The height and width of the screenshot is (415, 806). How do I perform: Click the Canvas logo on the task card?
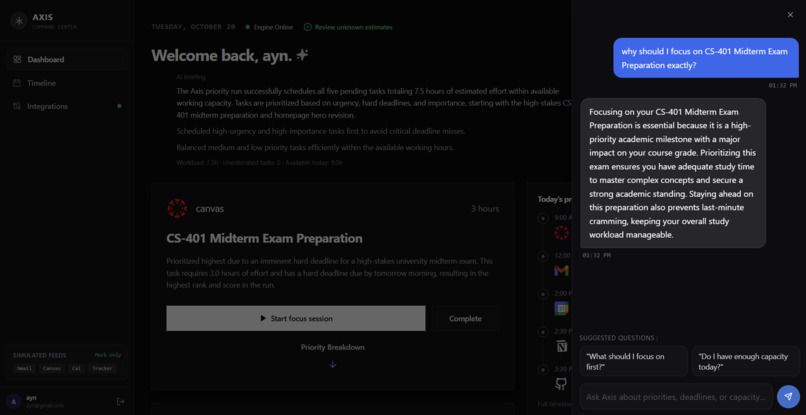point(177,208)
